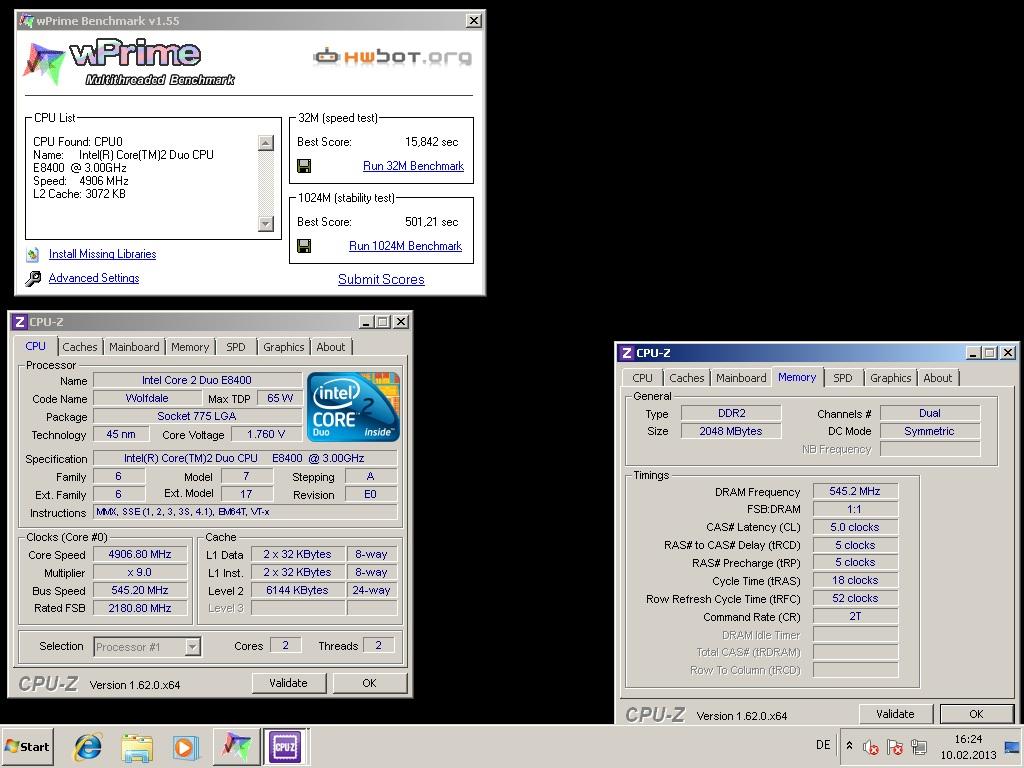Viewport: 1024px width, 768px height.
Task: Switch to Mainboard tab in left CPU-Z window
Action: point(134,347)
